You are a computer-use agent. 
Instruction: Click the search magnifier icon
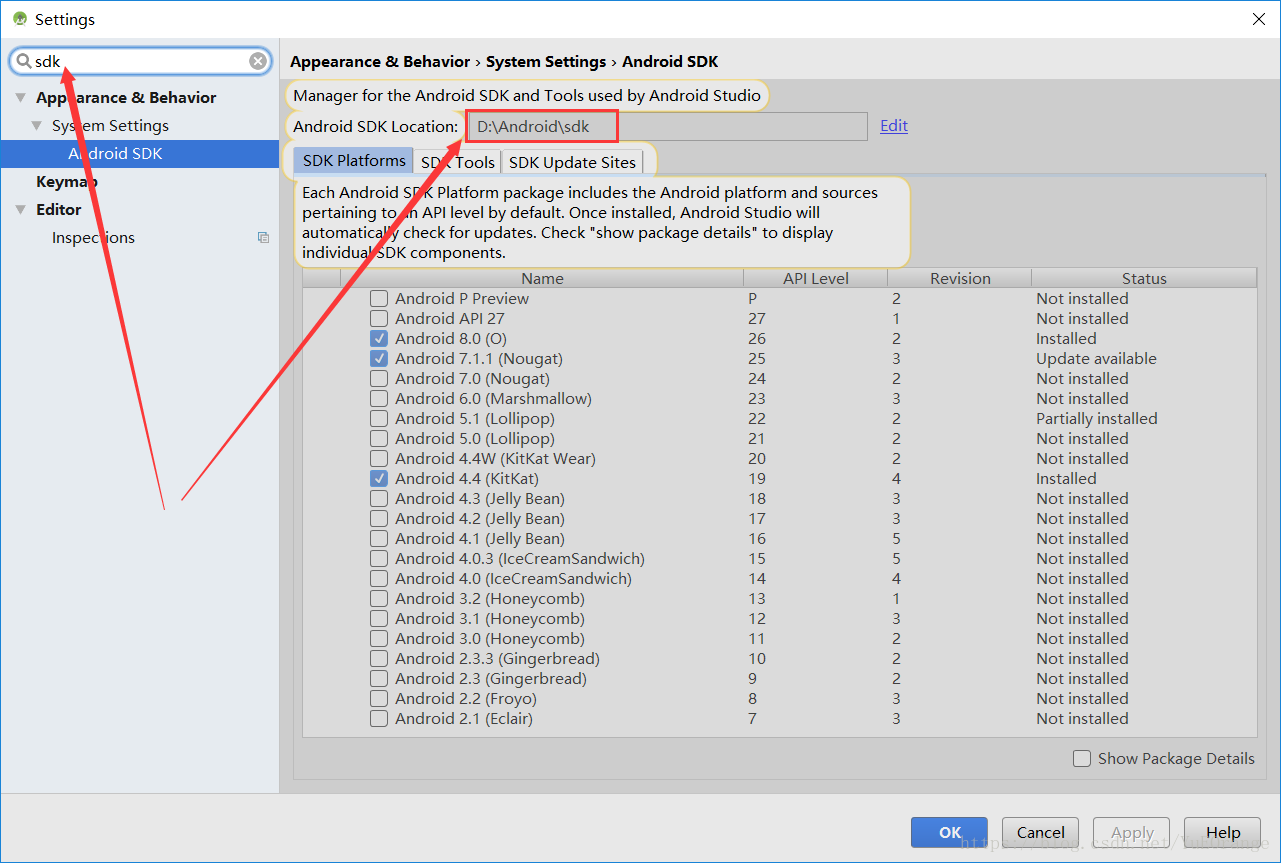(23, 61)
